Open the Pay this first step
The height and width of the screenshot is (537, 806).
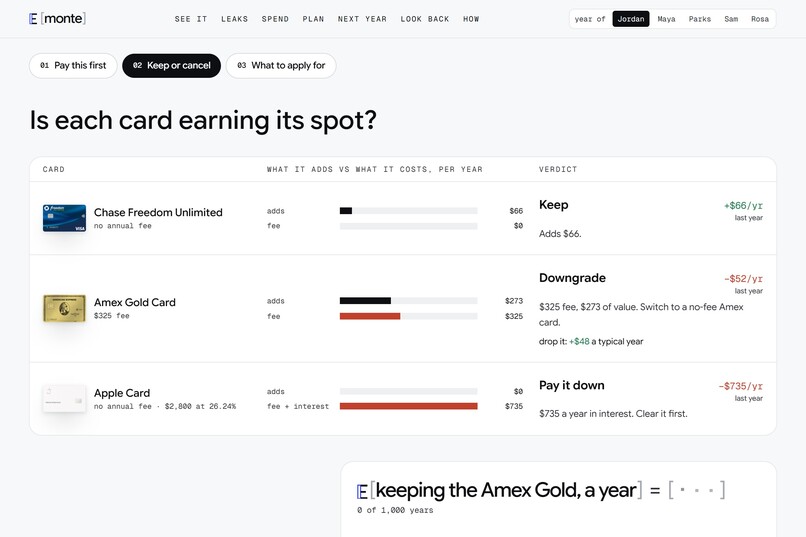(x=73, y=66)
